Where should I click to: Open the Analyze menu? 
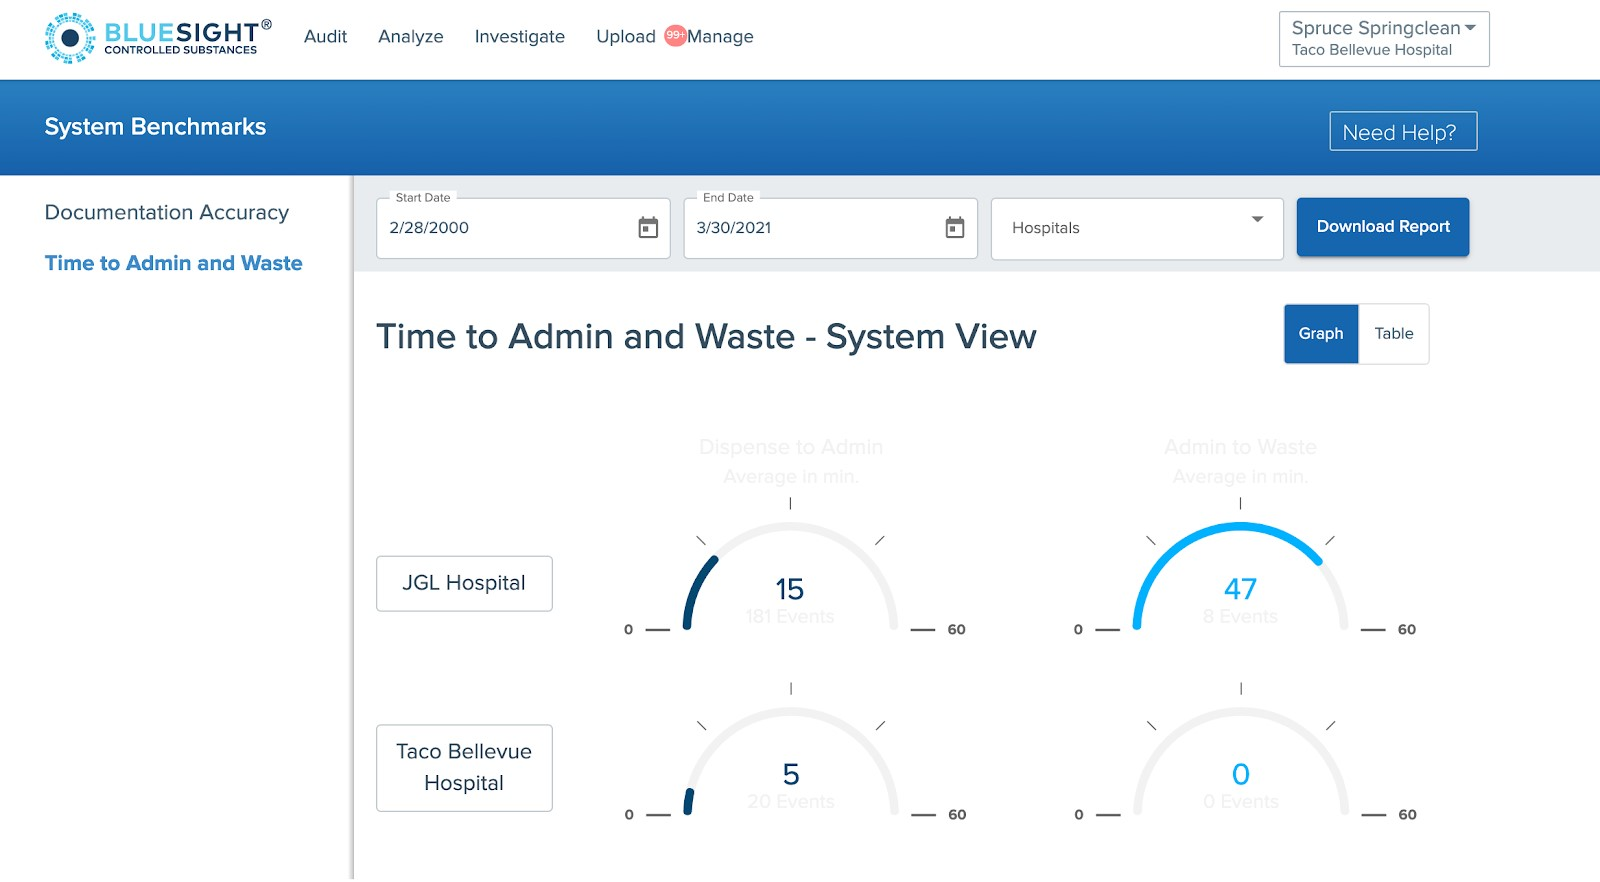(x=410, y=37)
